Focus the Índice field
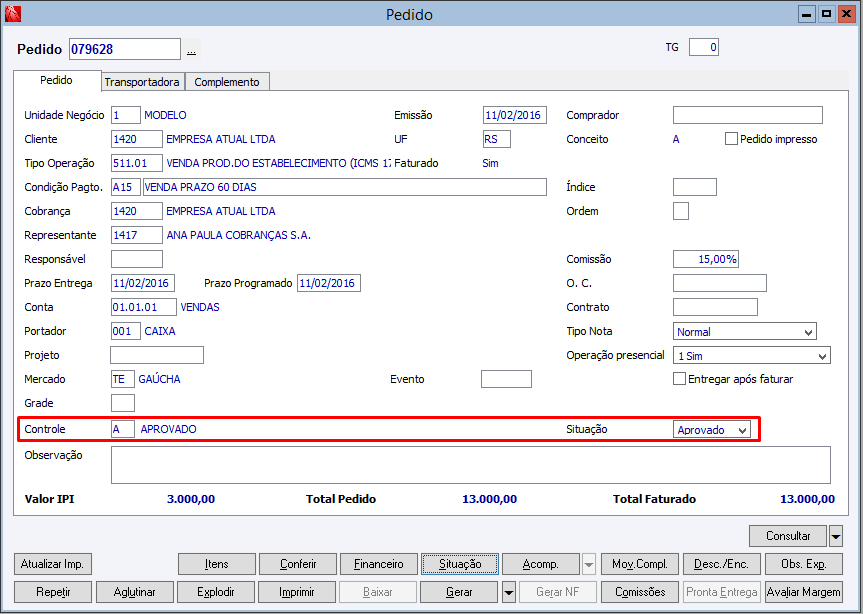Screen dimensions: 863x614 click(695, 187)
